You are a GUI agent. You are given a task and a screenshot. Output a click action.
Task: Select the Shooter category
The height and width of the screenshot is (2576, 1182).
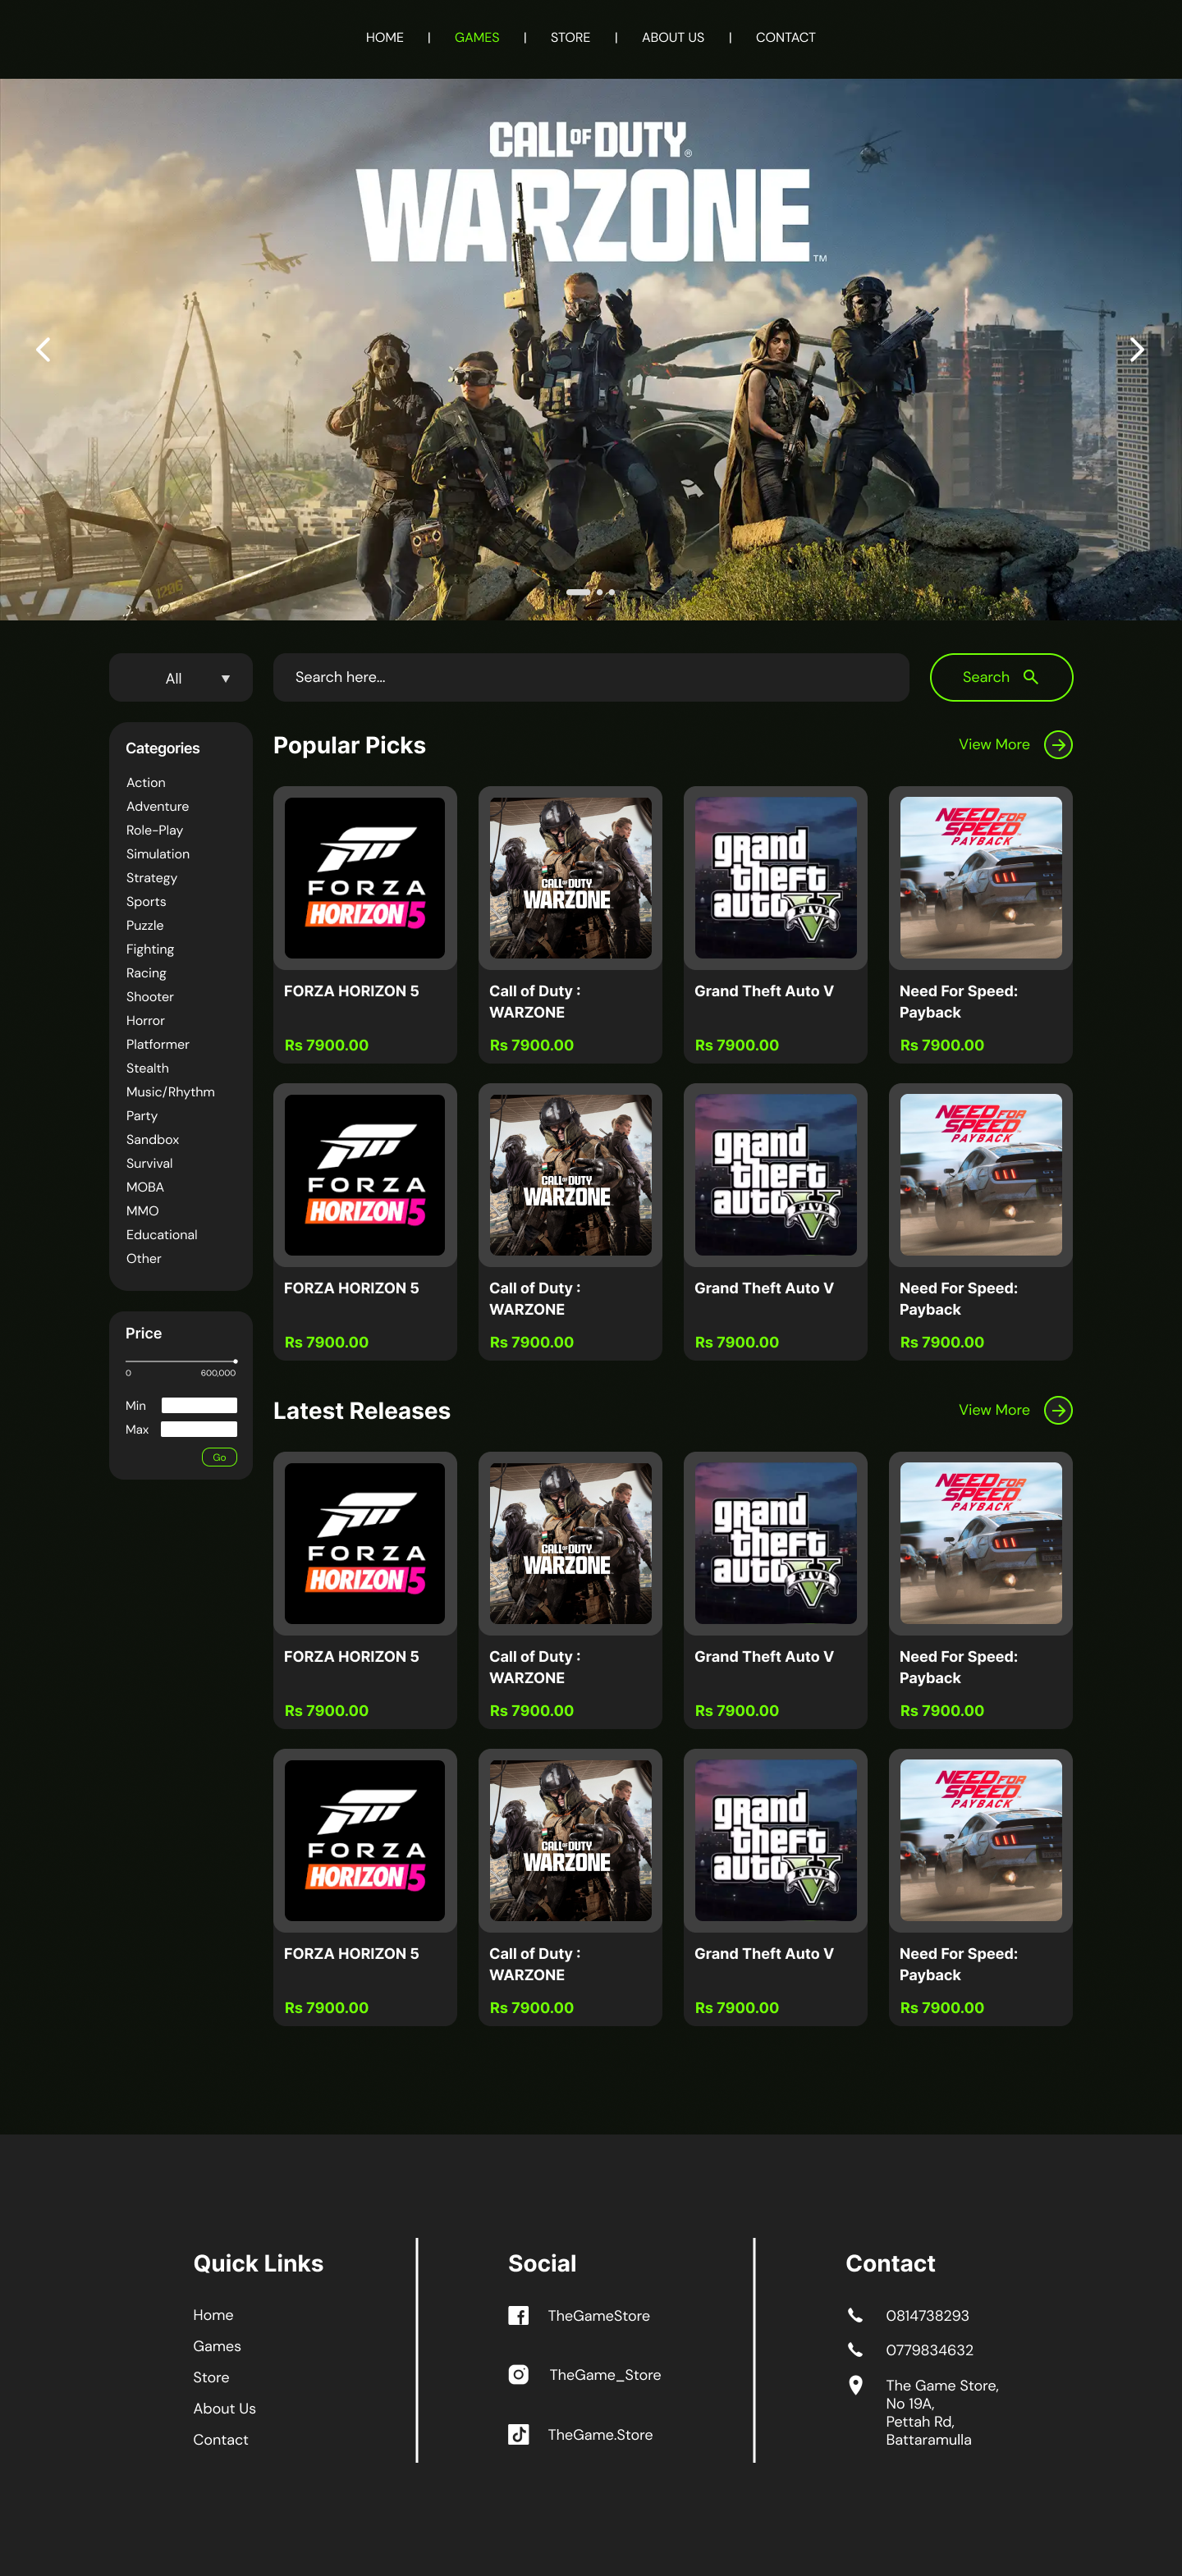pos(150,998)
